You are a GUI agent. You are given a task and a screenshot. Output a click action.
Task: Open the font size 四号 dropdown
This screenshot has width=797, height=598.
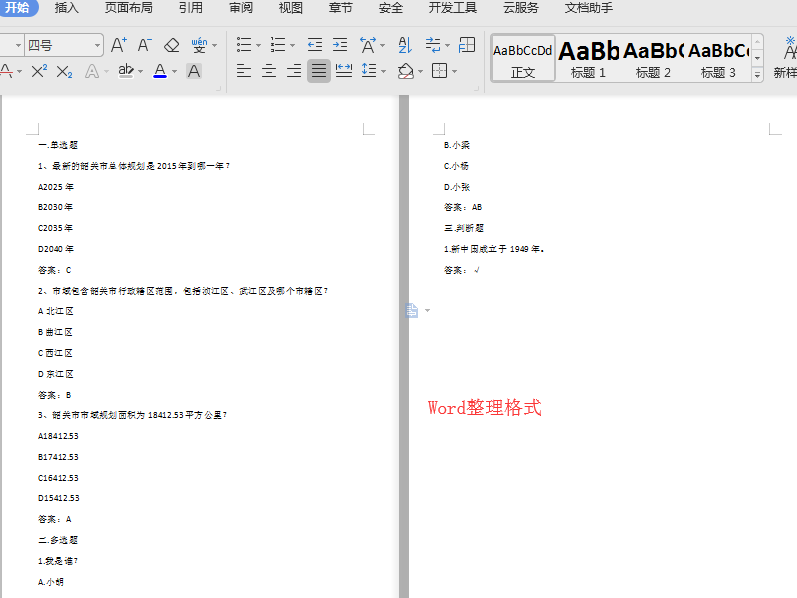tap(97, 45)
